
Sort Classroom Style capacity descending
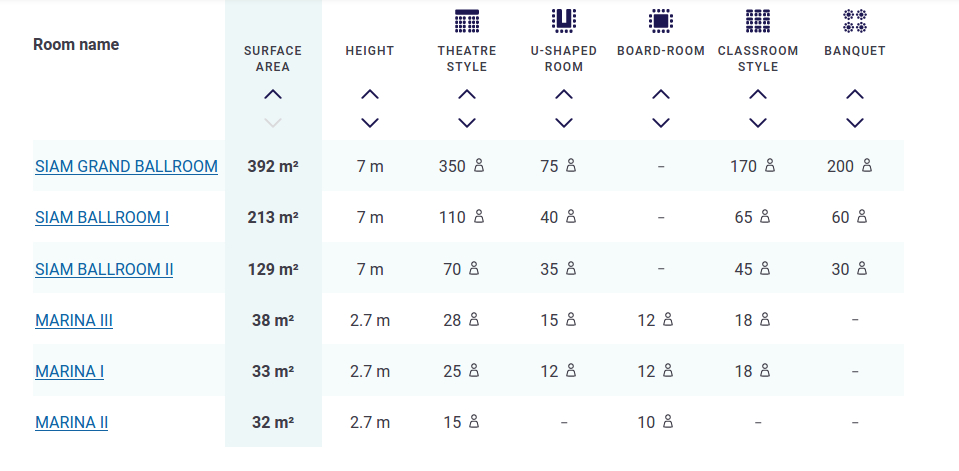[758, 122]
